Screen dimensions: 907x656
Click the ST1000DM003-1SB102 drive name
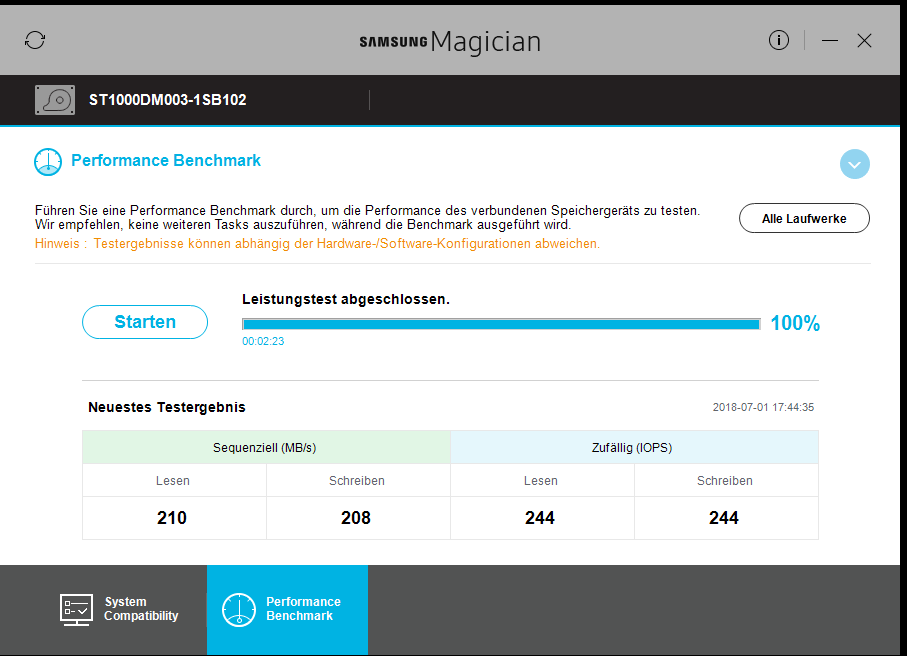168,99
